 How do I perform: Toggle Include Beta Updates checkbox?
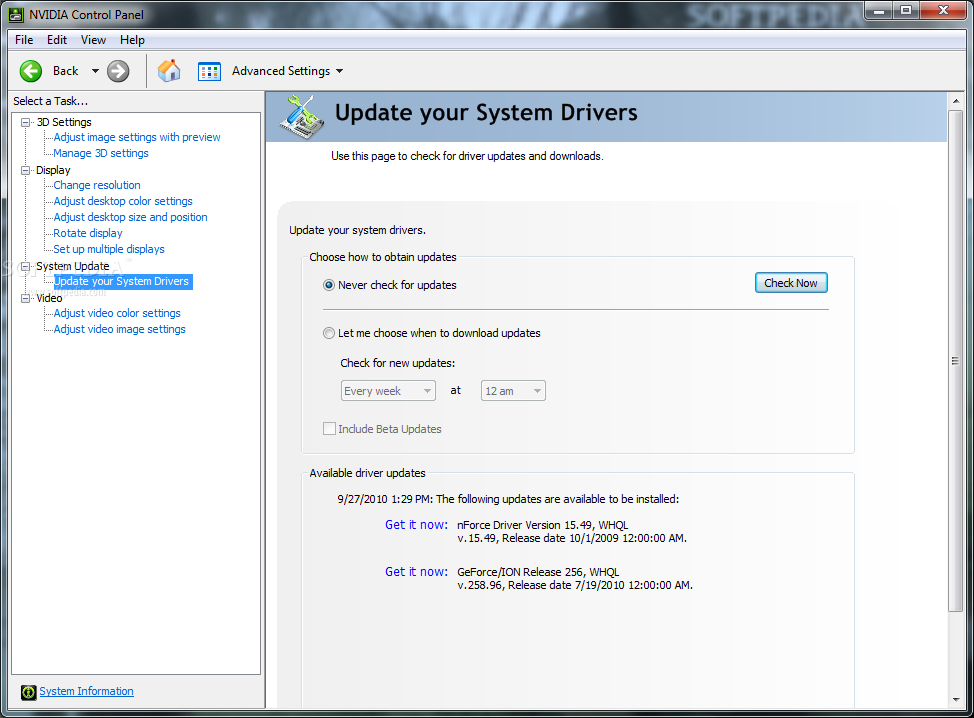(x=329, y=429)
